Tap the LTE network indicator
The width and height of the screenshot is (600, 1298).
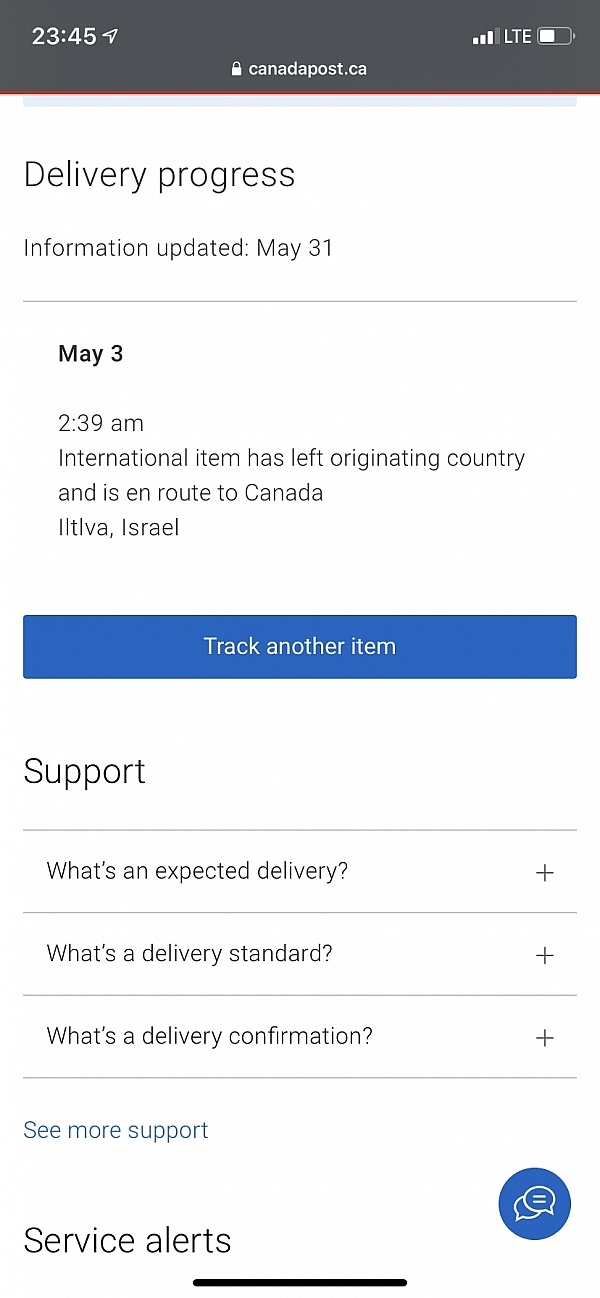click(518, 37)
